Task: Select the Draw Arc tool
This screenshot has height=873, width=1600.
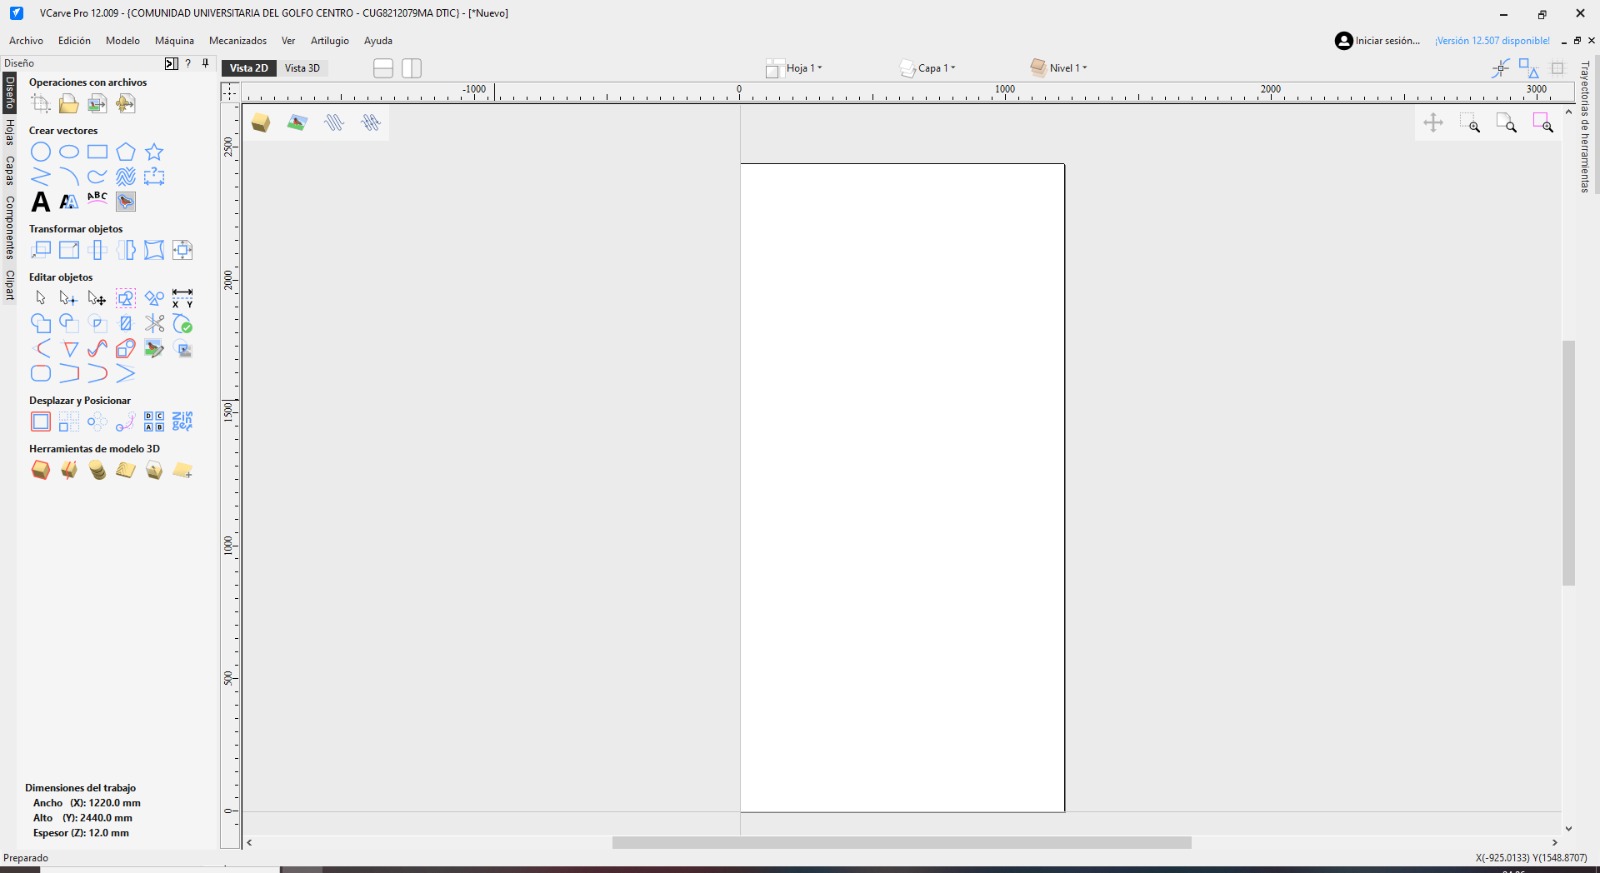Action: (x=68, y=177)
